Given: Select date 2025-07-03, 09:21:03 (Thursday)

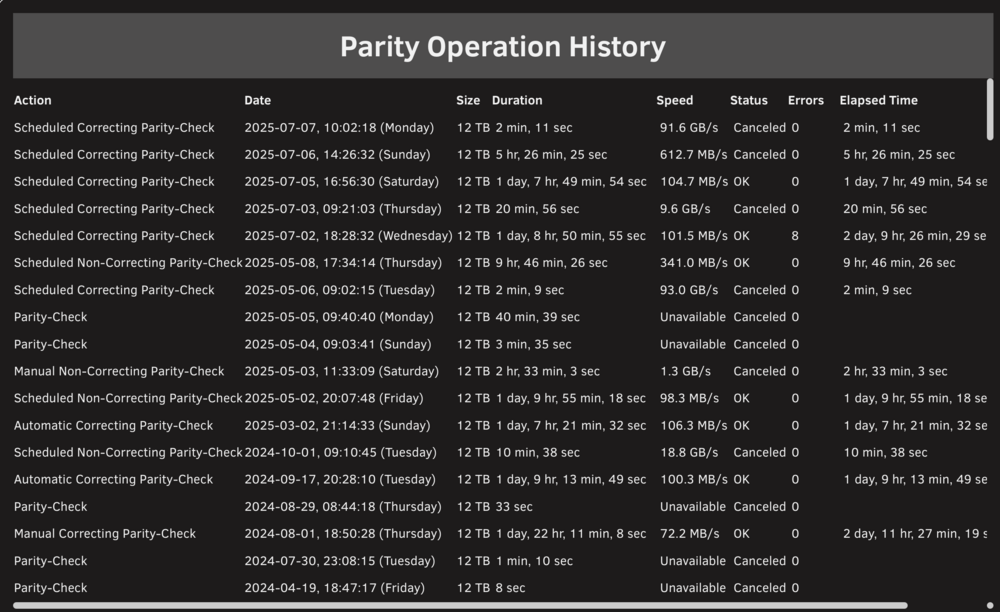Looking at the screenshot, I should pos(343,208).
